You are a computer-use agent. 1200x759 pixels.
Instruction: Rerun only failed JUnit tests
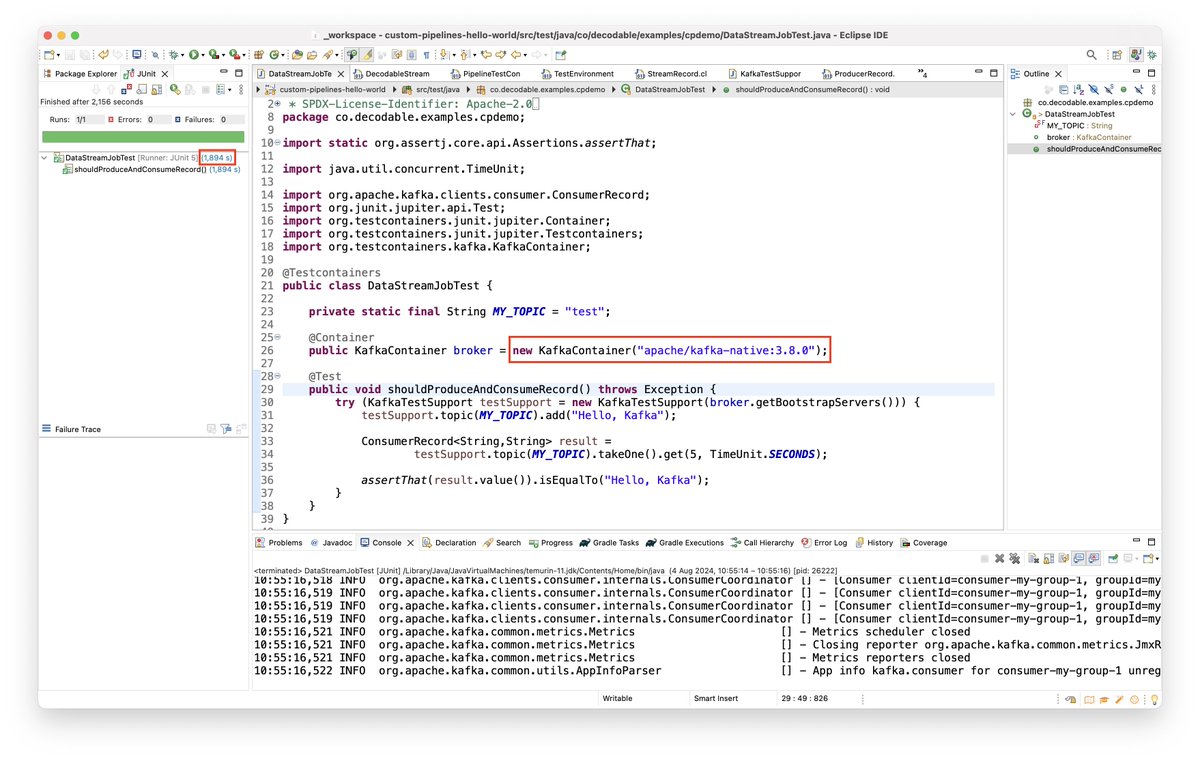(x=189, y=89)
